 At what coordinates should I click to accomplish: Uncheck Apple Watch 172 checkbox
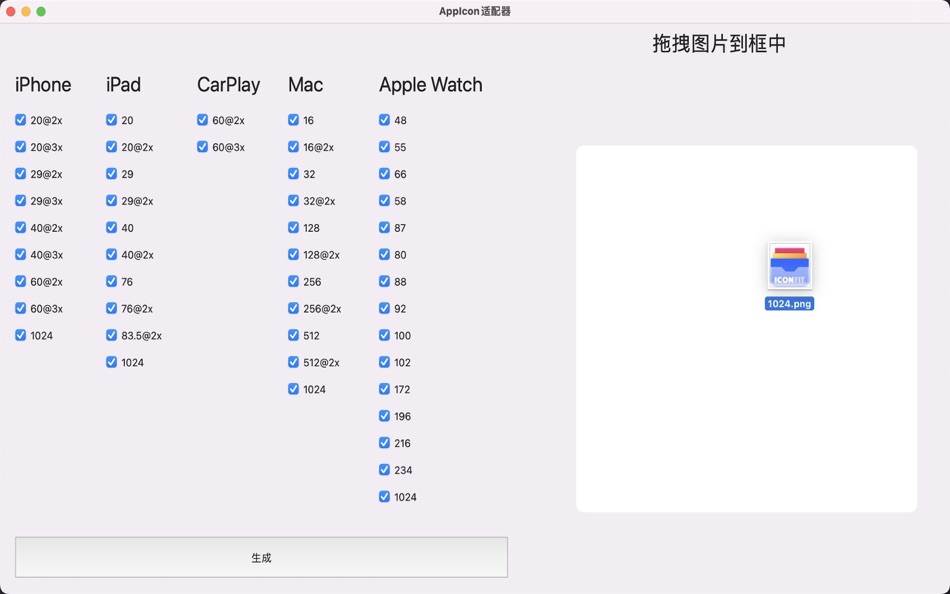(384, 389)
